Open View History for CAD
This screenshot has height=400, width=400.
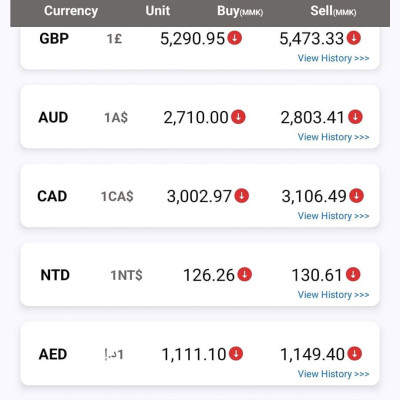click(333, 216)
